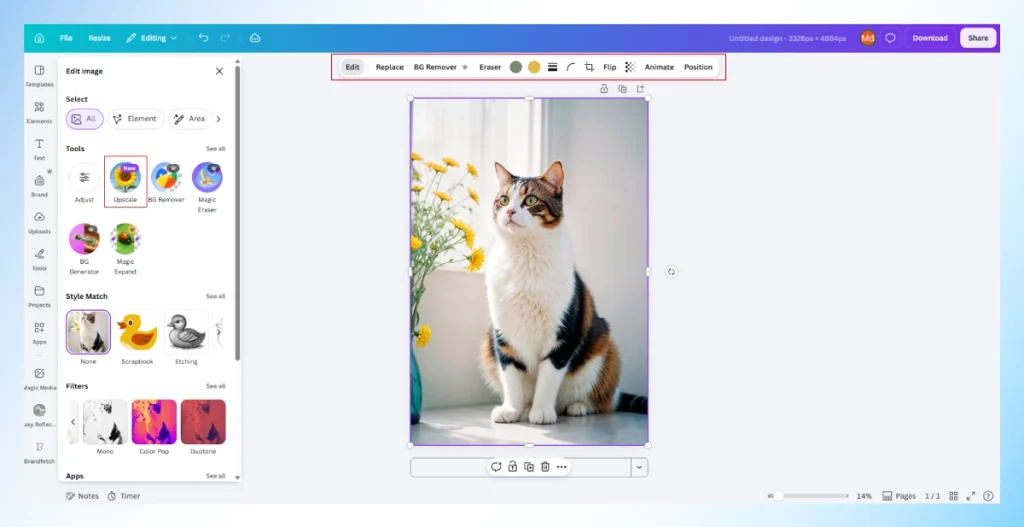Open Tools in the sidebar
This screenshot has height=527, width=1024.
[x=39, y=259]
